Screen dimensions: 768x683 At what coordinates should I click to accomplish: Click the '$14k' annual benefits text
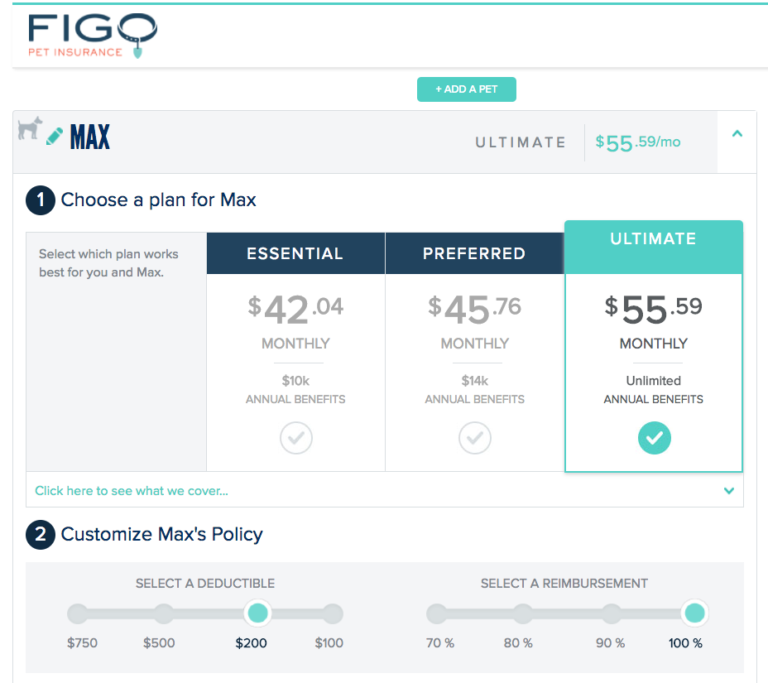point(475,381)
